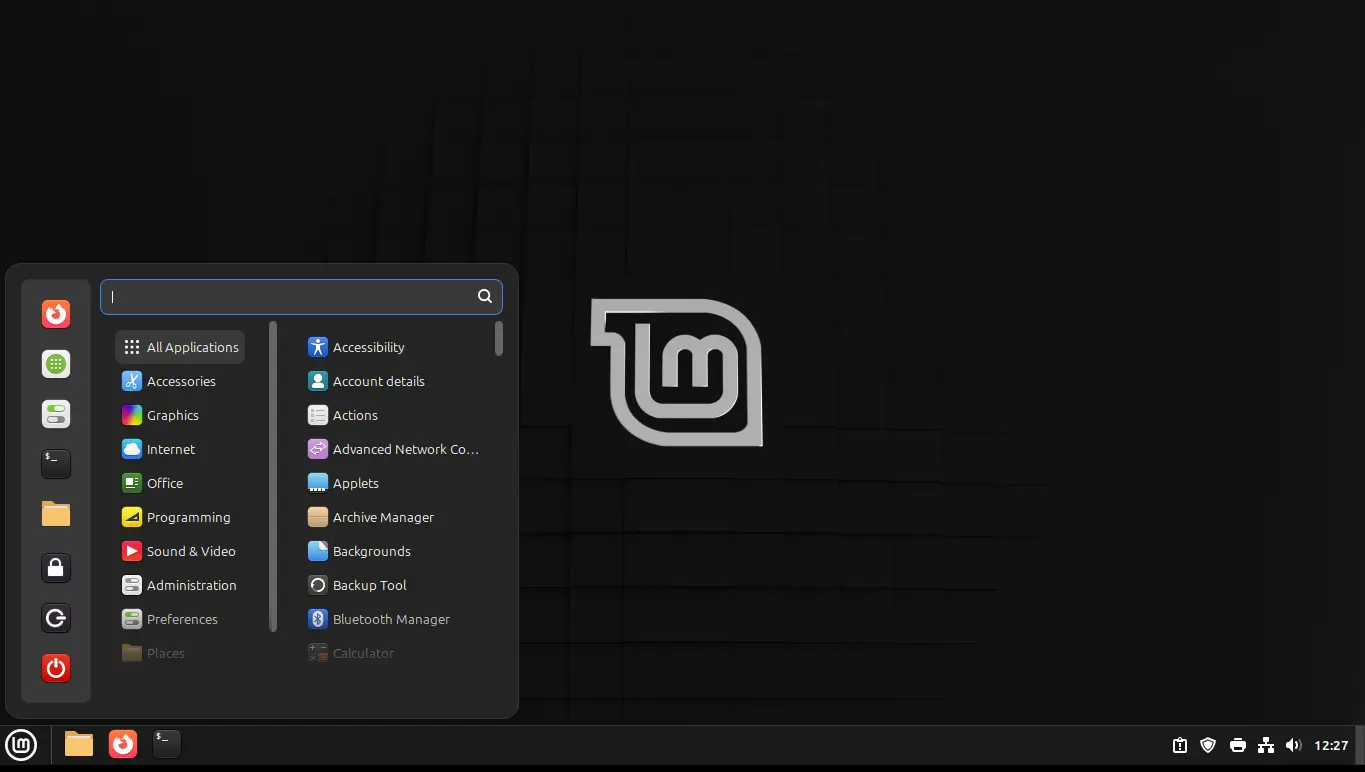The image size is (1365, 772).
Task: Launch Firefox from the bottom panel
Action: [123, 744]
